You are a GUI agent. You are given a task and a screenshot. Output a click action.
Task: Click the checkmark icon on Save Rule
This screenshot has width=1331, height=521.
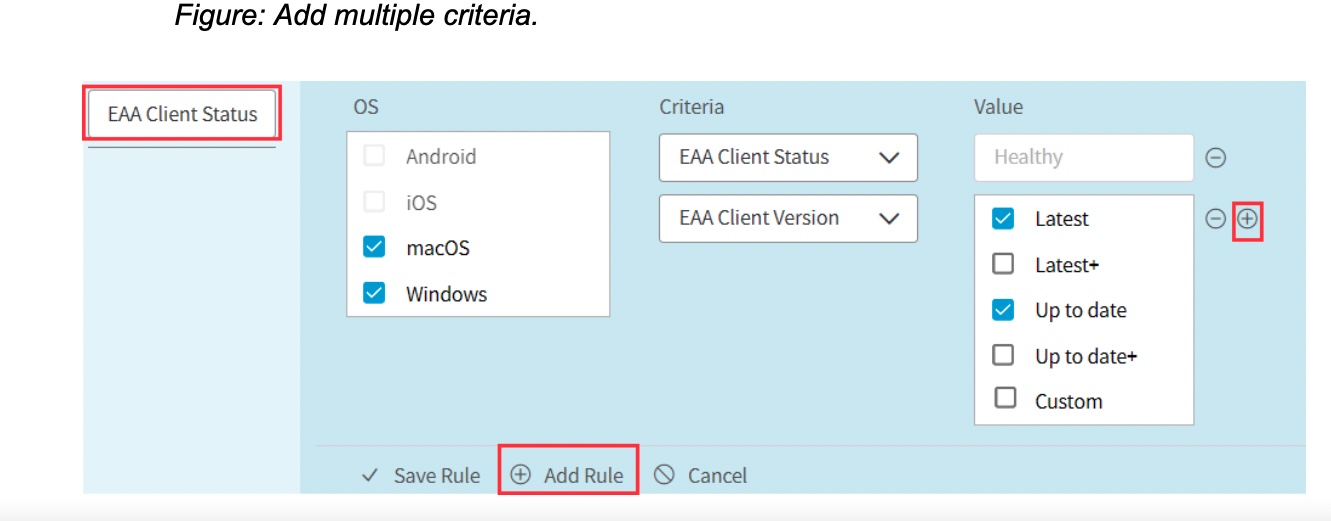[369, 476]
